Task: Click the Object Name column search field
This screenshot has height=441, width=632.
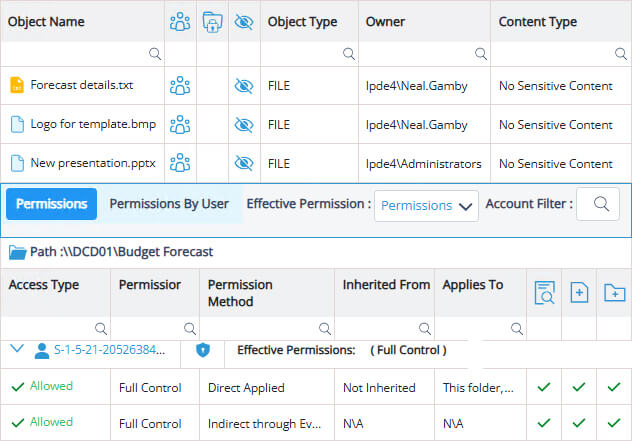Action: (x=82, y=54)
